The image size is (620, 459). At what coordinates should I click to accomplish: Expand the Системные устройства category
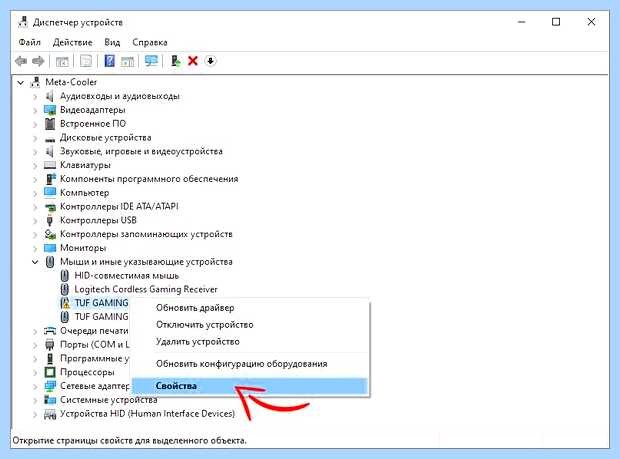(35, 400)
